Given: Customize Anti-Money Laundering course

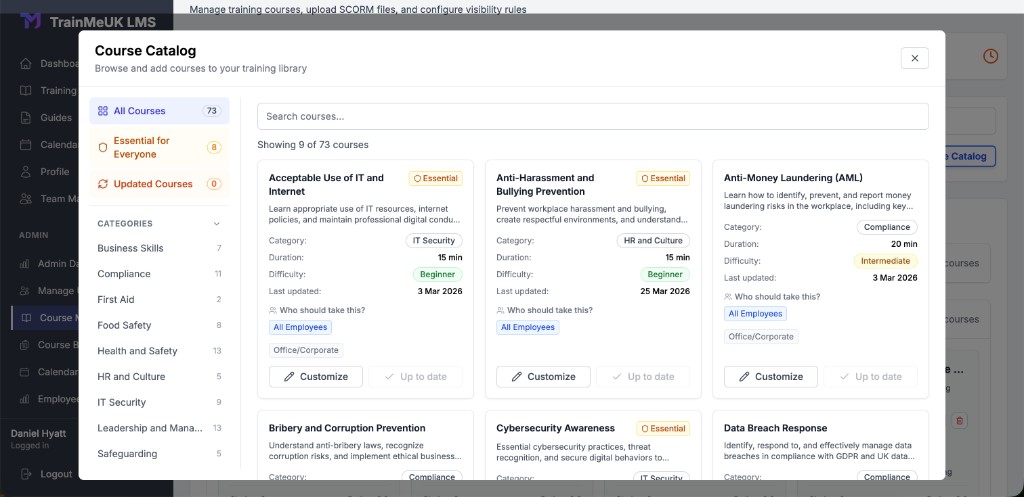Looking at the screenshot, I should (771, 377).
